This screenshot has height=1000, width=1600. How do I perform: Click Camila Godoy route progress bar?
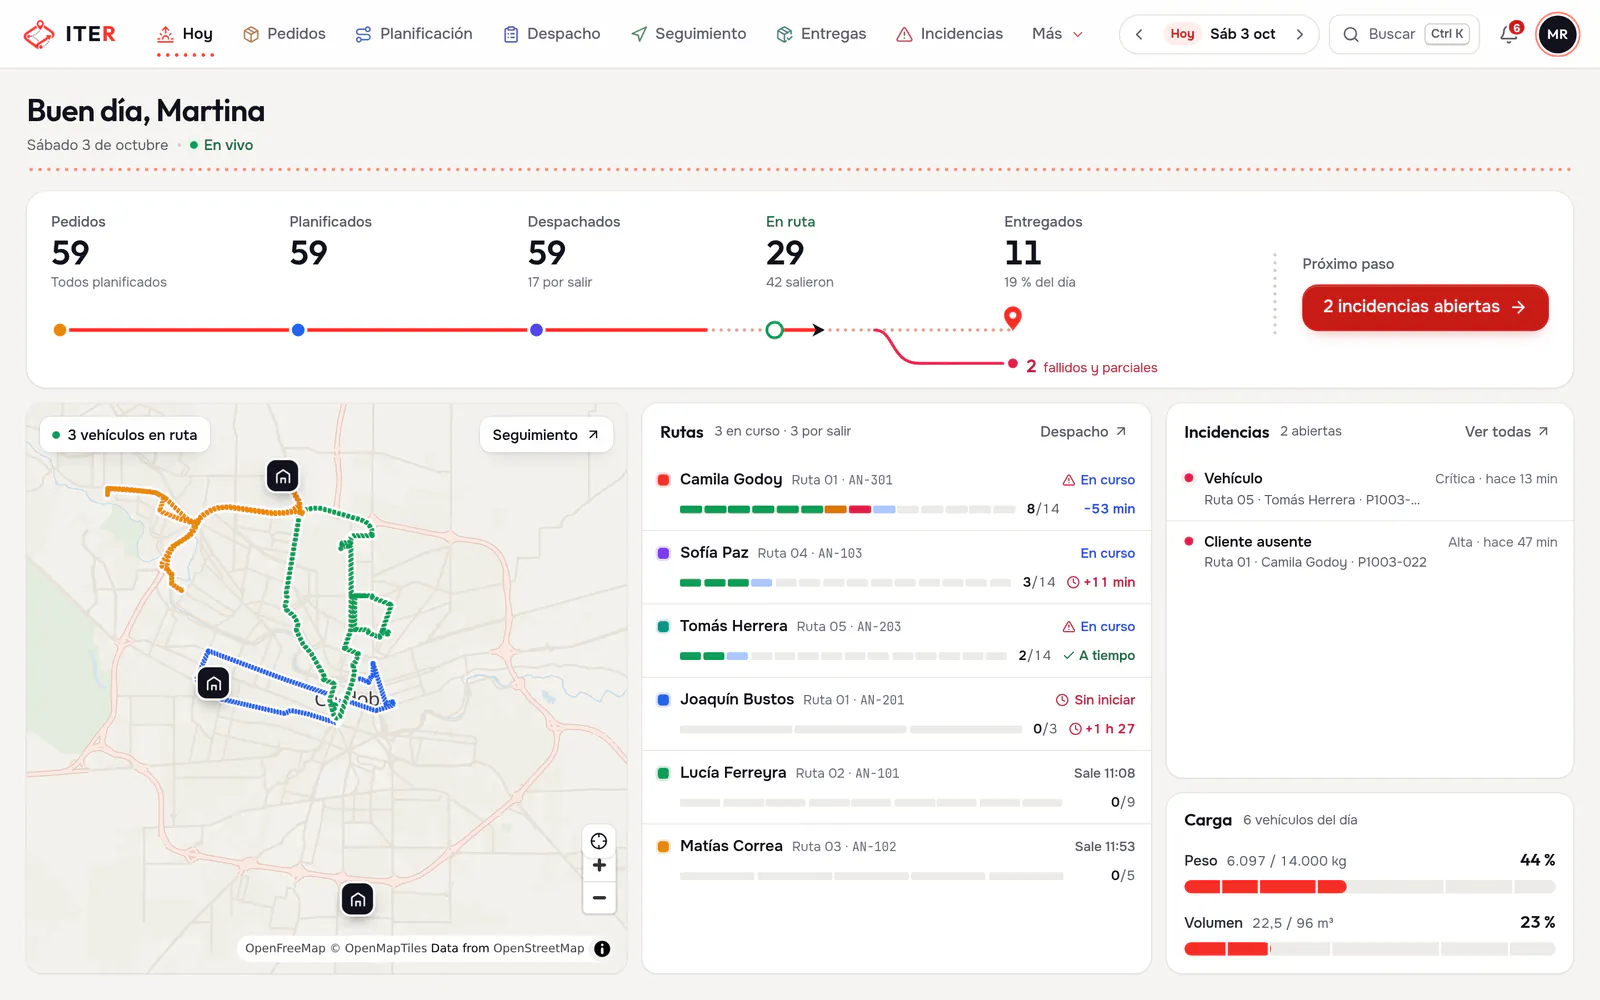pyautogui.click(x=847, y=509)
